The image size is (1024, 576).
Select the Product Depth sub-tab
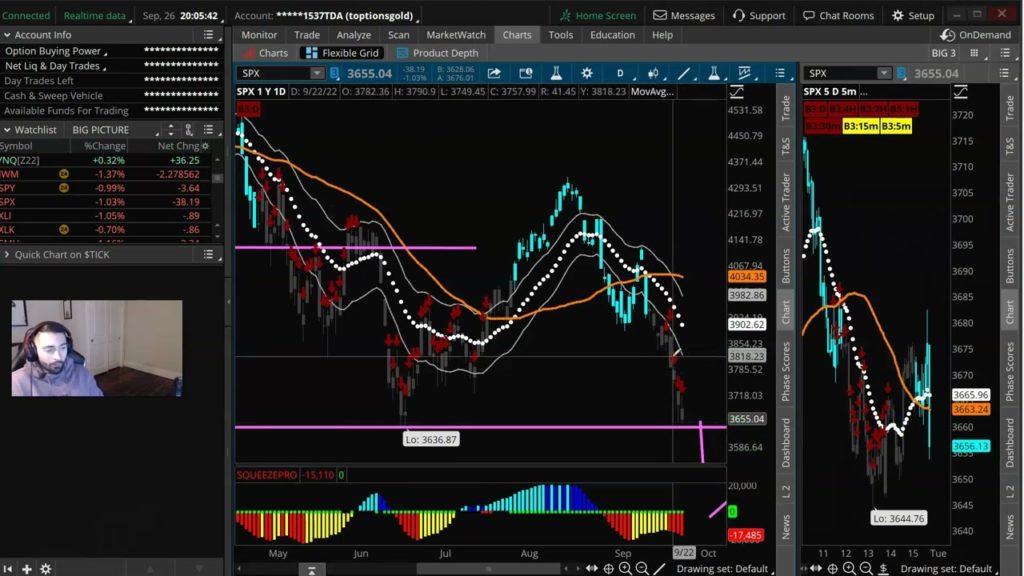(x=438, y=53)
